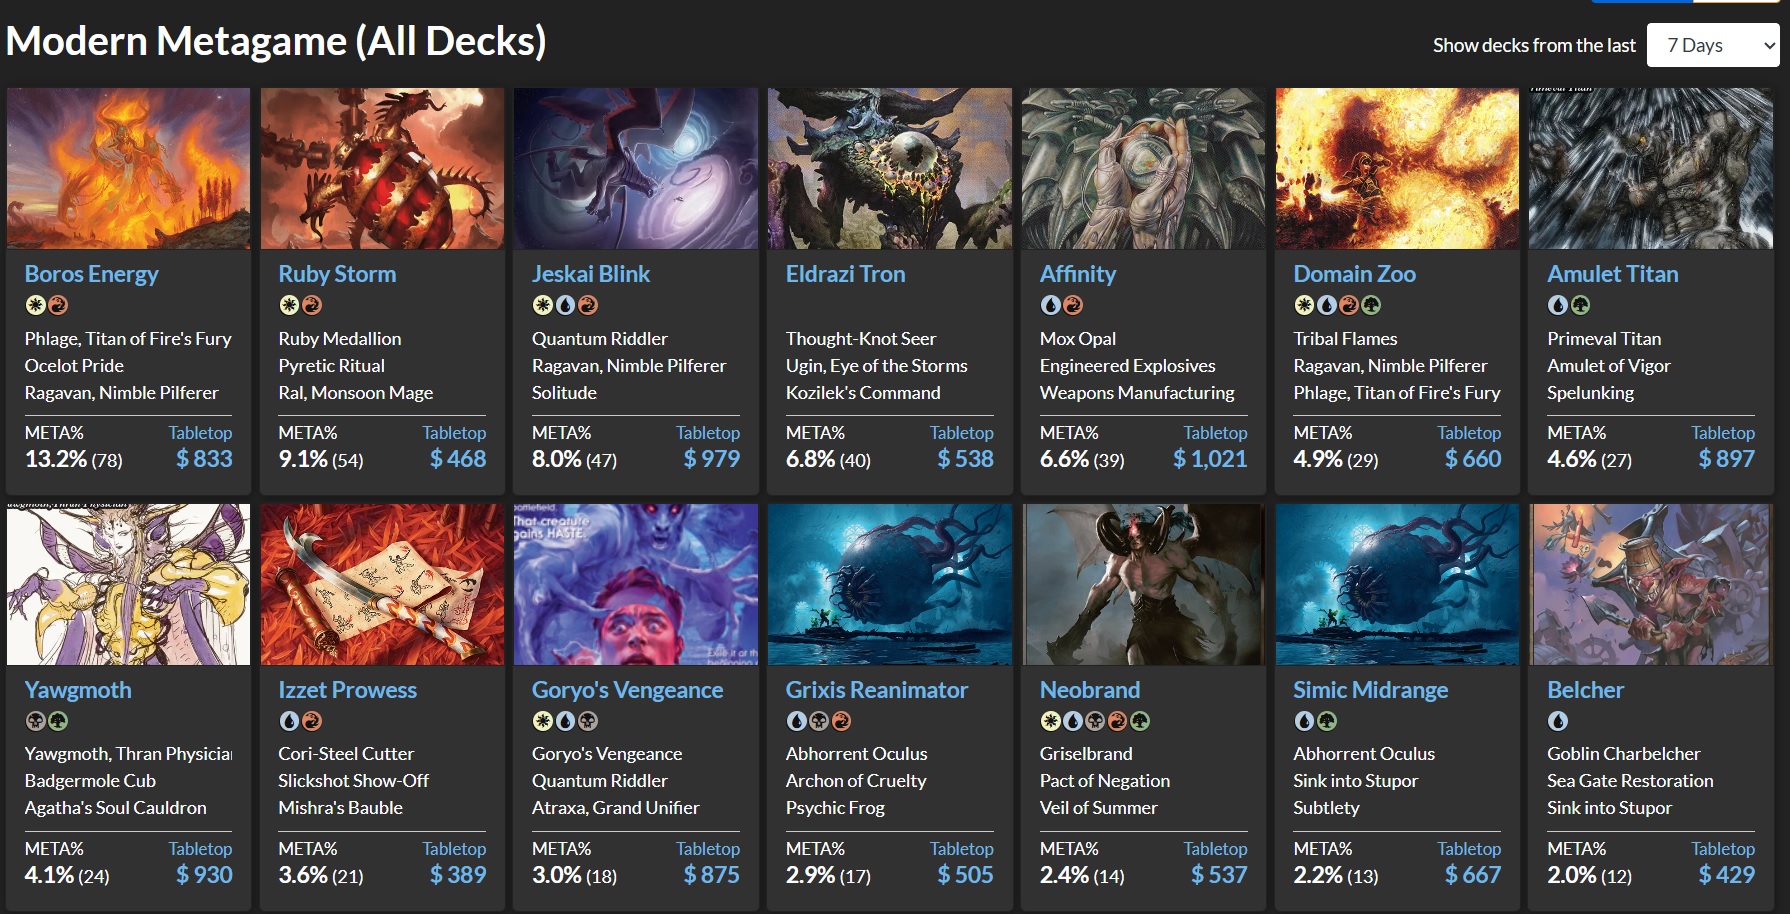Click the red mana symbol under Jeskai Blink
The height and width of the screenshot is (914, 1790).
pyautogui.click(x=588, y=305)
